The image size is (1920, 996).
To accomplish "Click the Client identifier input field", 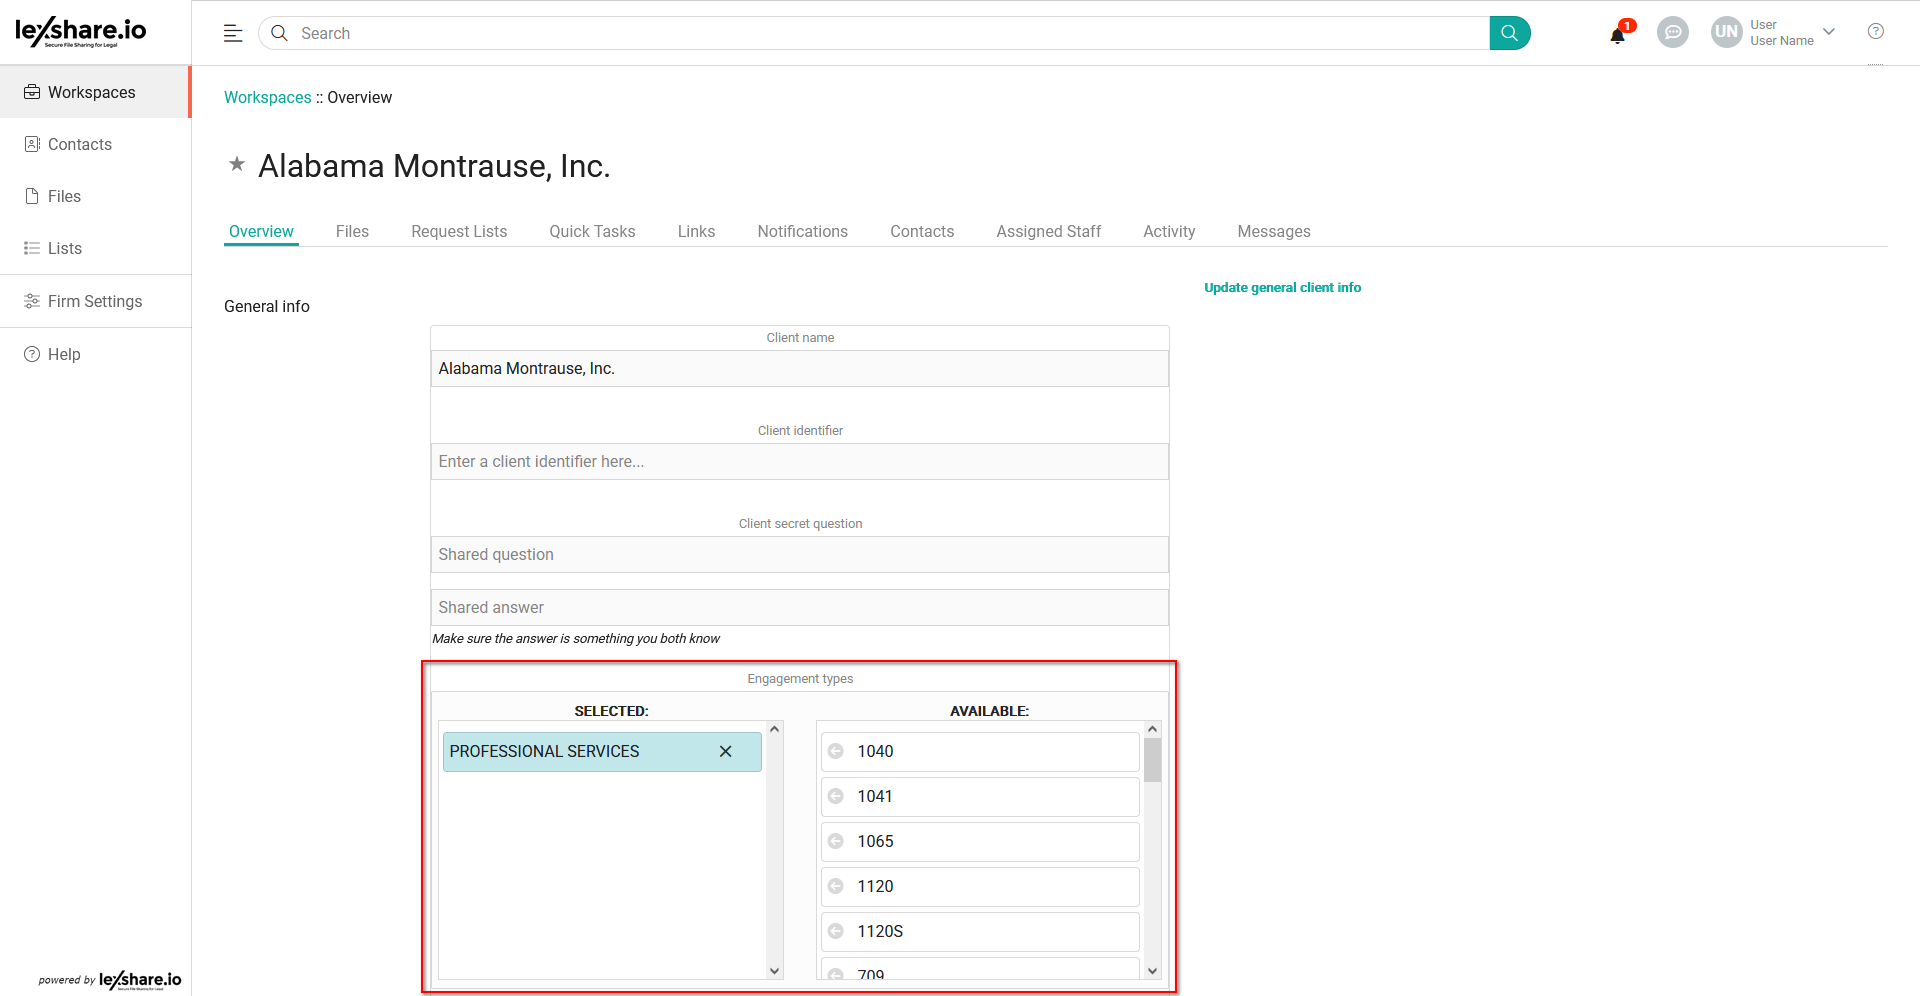I will (x=799, y=462).
